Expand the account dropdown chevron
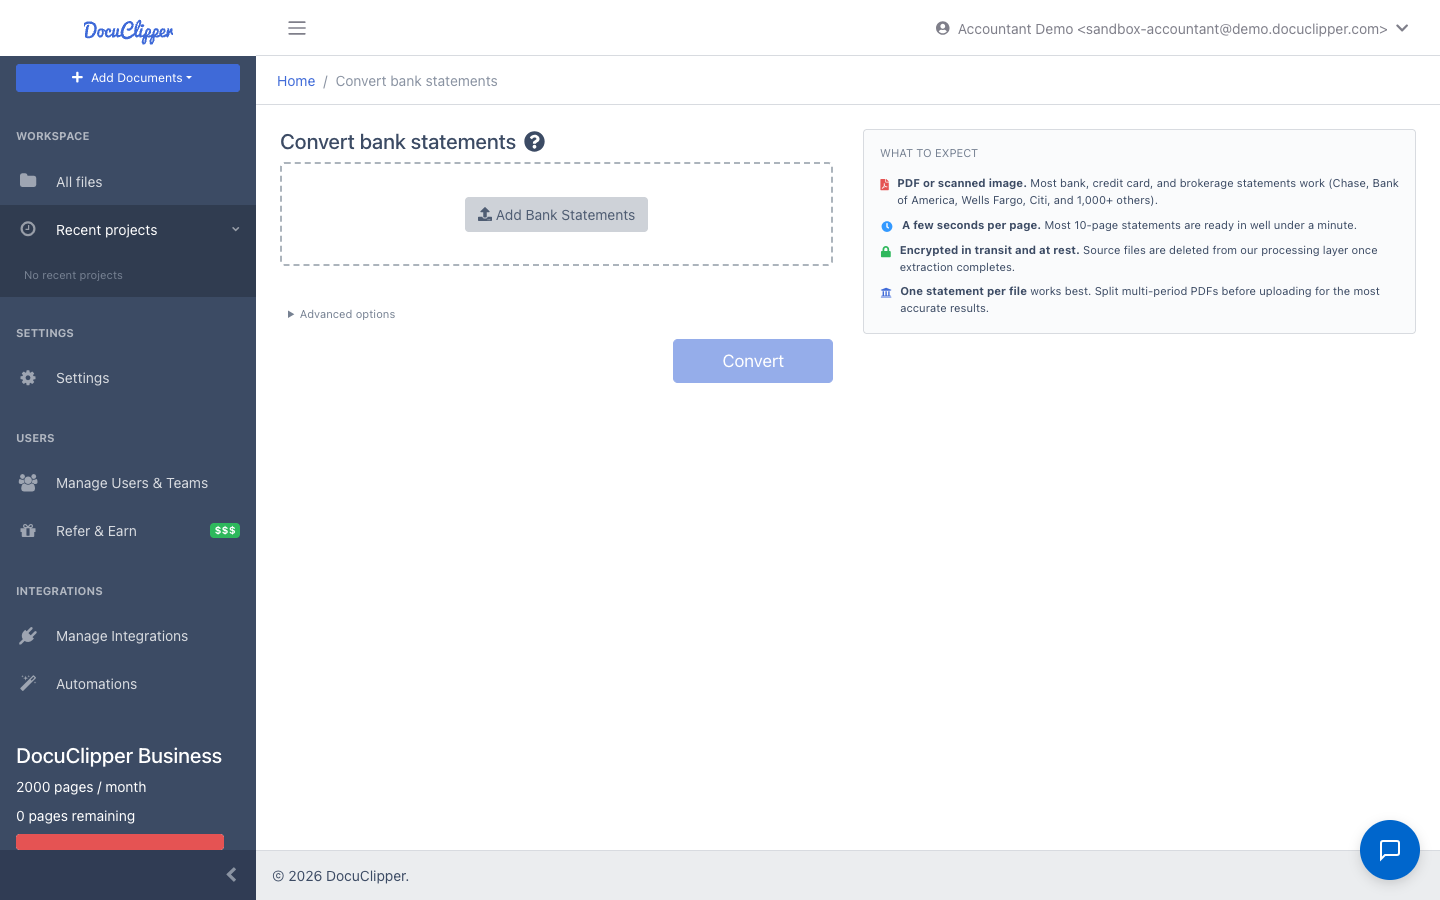 (1402, 28)
